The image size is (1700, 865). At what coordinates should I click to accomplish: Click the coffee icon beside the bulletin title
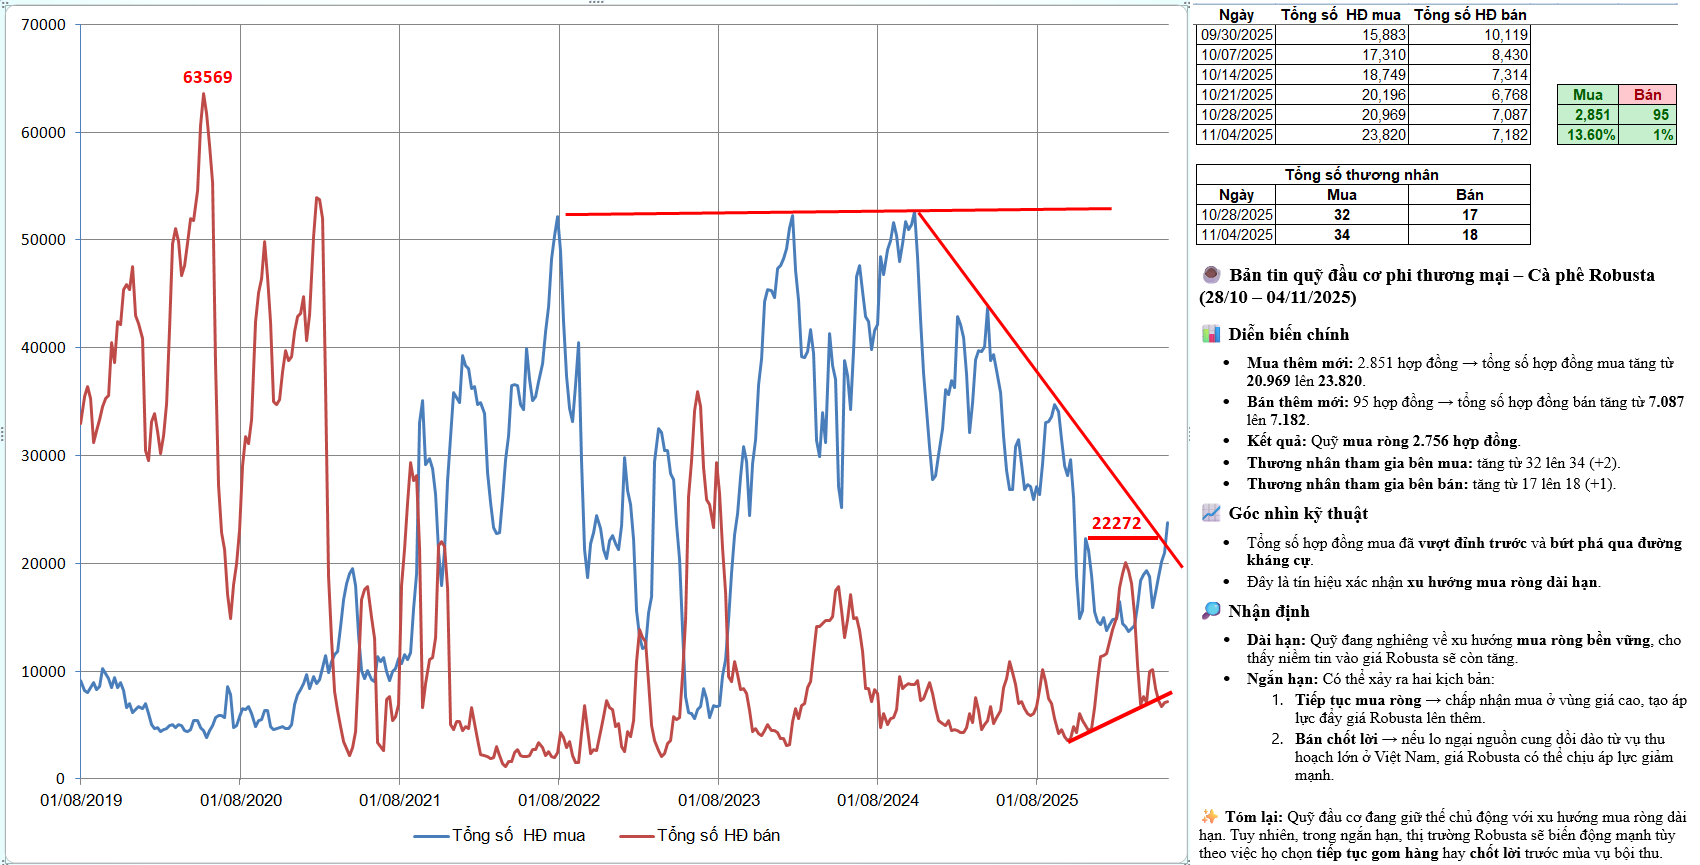[x=1211, y=274]
